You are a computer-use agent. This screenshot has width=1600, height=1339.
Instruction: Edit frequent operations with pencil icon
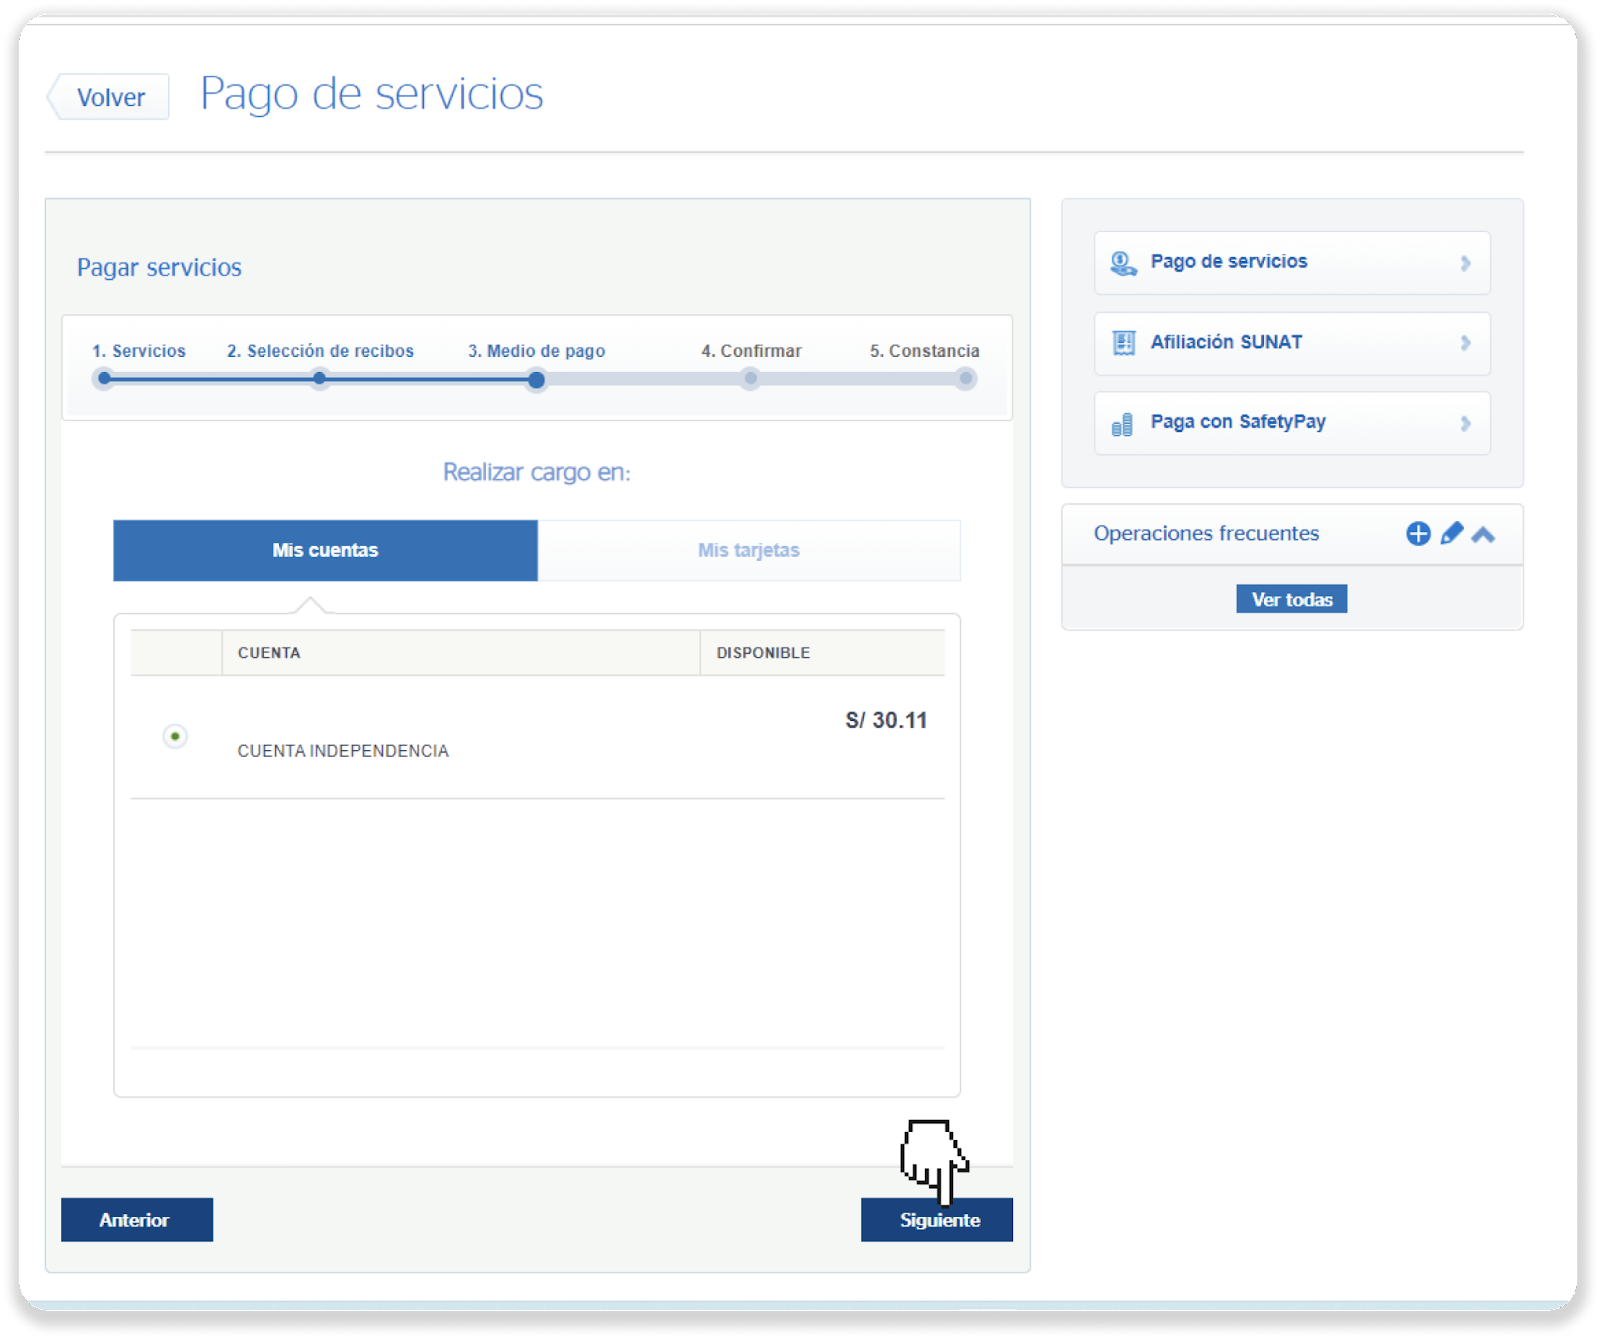[1451, 534]
